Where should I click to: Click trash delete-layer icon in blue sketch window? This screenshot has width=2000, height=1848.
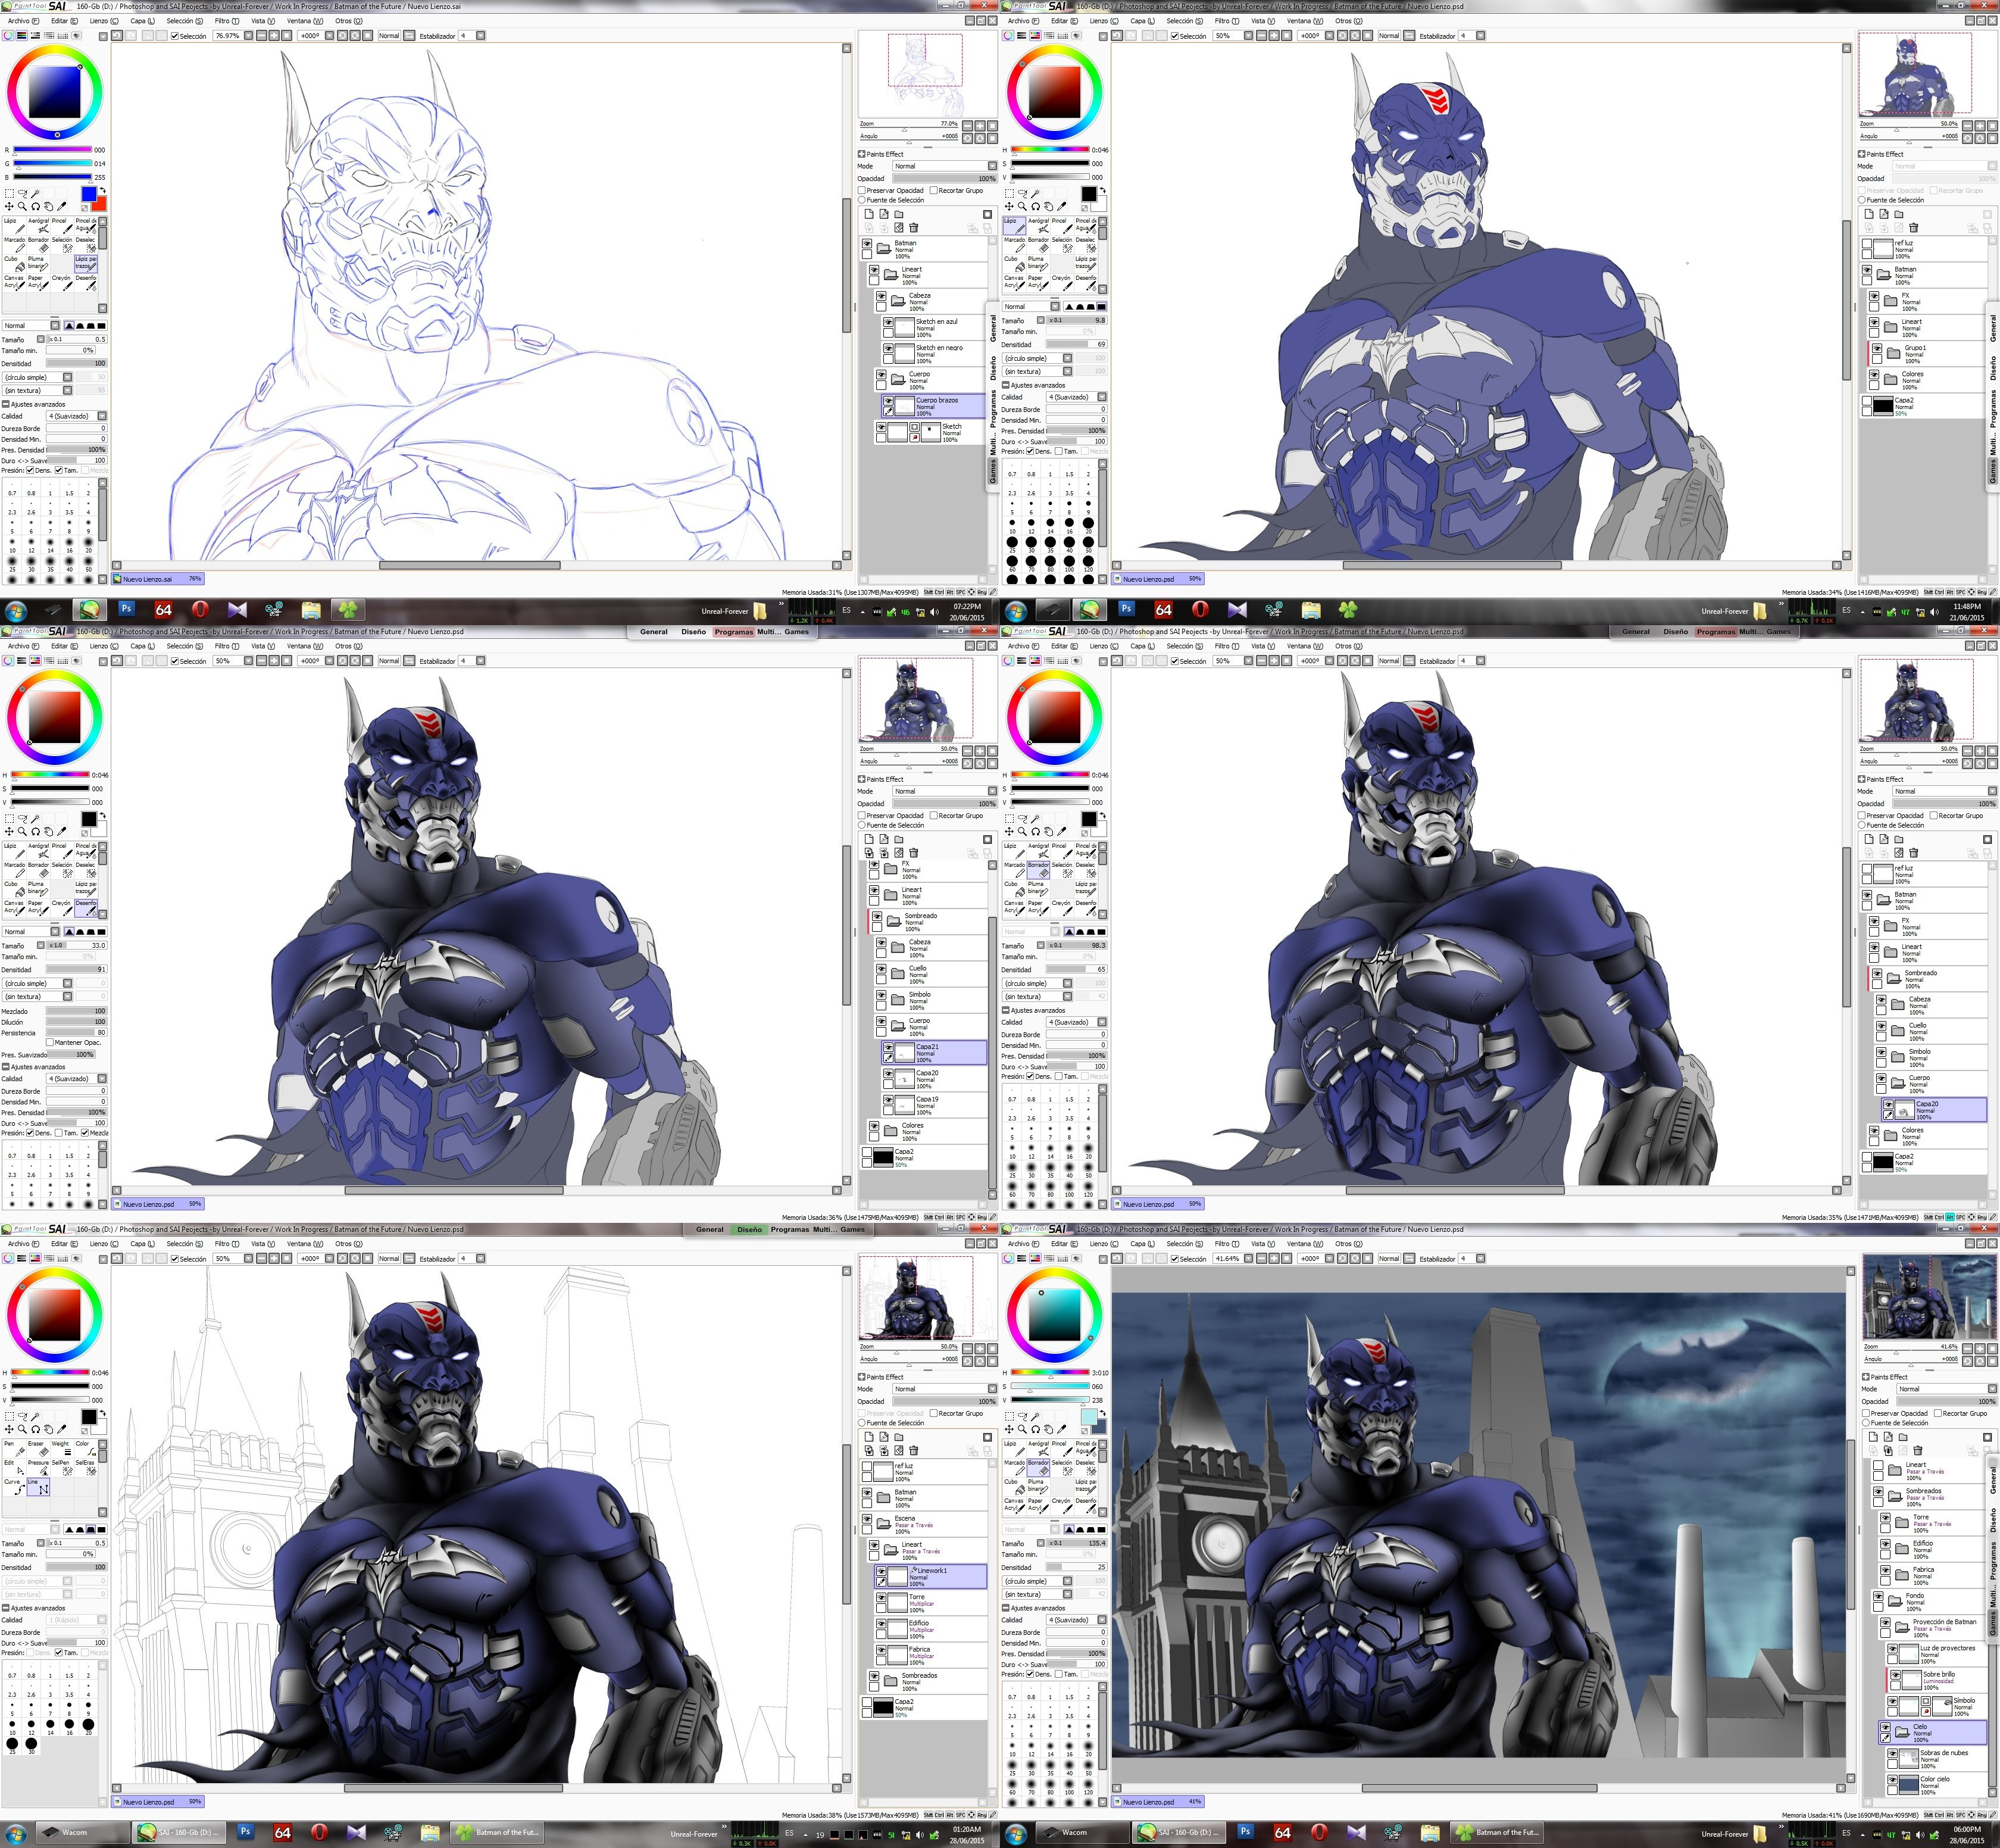coord(913,228)
